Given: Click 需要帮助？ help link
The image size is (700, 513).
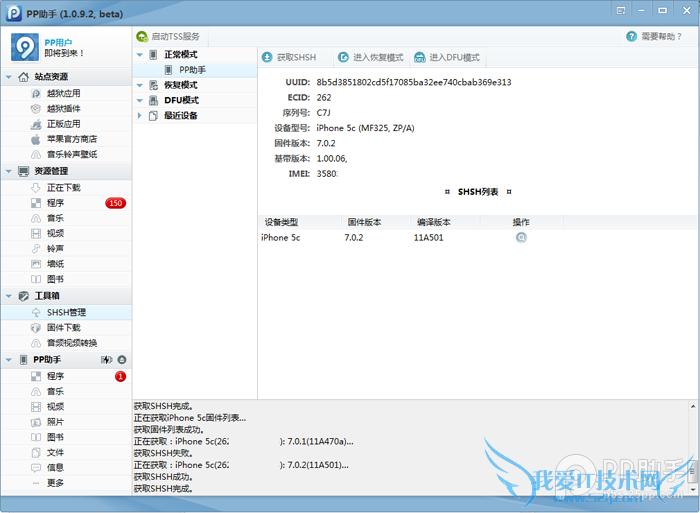Looking at the screenshot, I should pos(654,36).
